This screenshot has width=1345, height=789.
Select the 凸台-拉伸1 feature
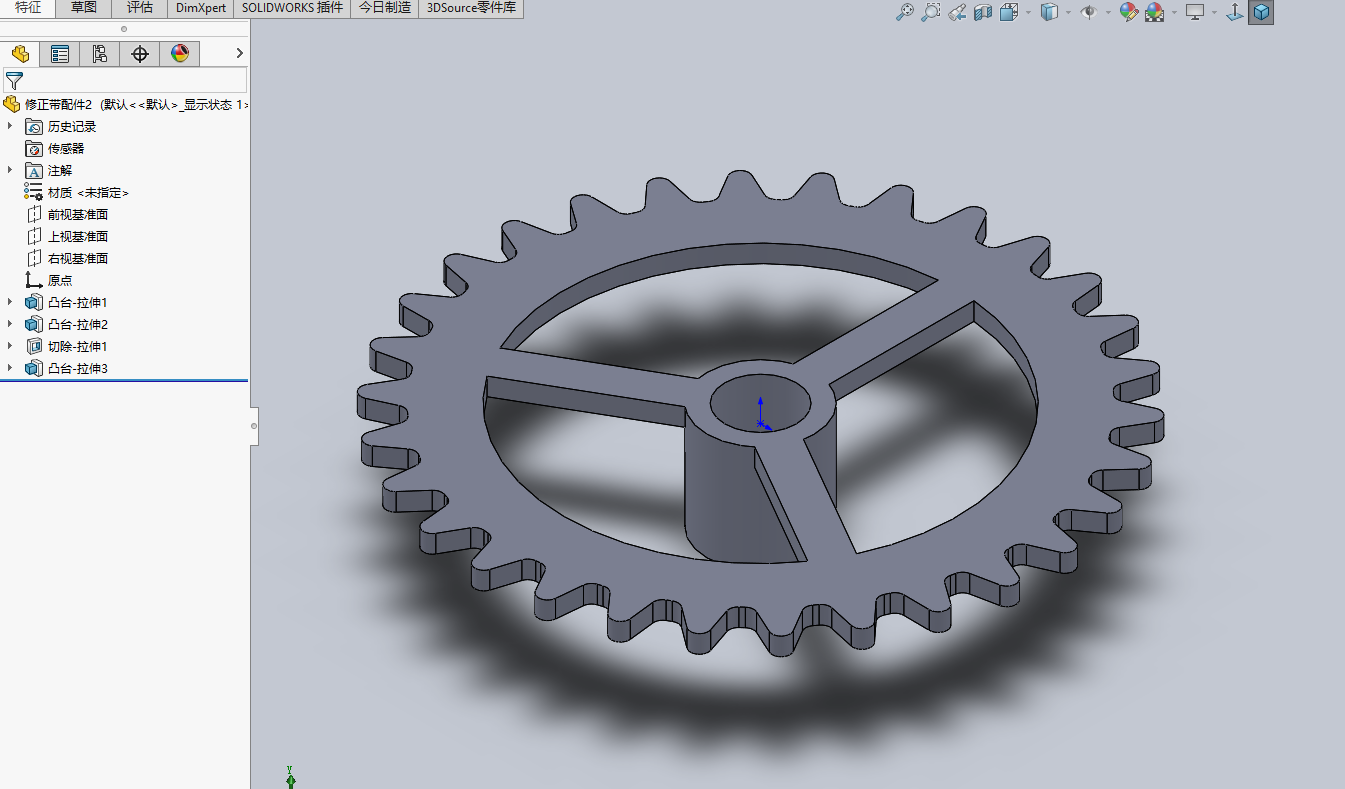pyautogui.click(x=77, y=303)
